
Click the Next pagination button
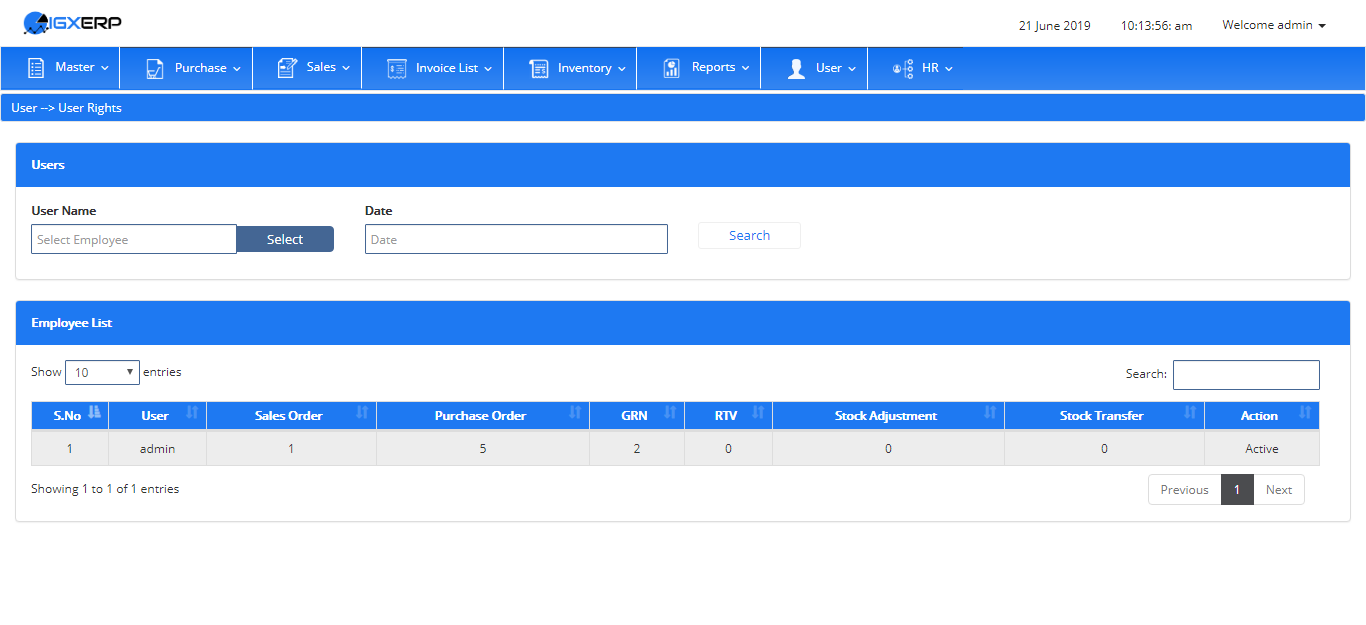click(1279, 489)
